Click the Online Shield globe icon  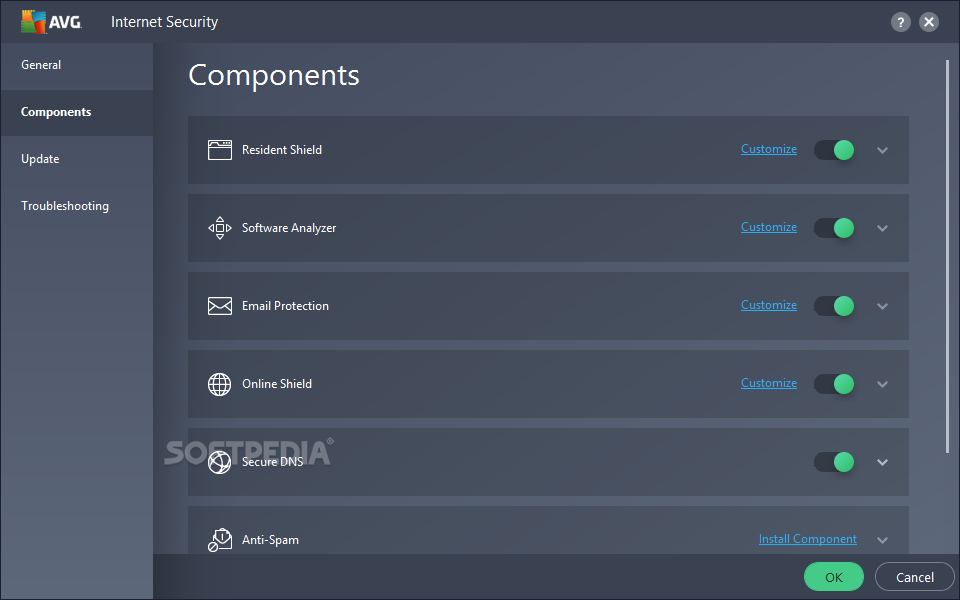[220, 384]
